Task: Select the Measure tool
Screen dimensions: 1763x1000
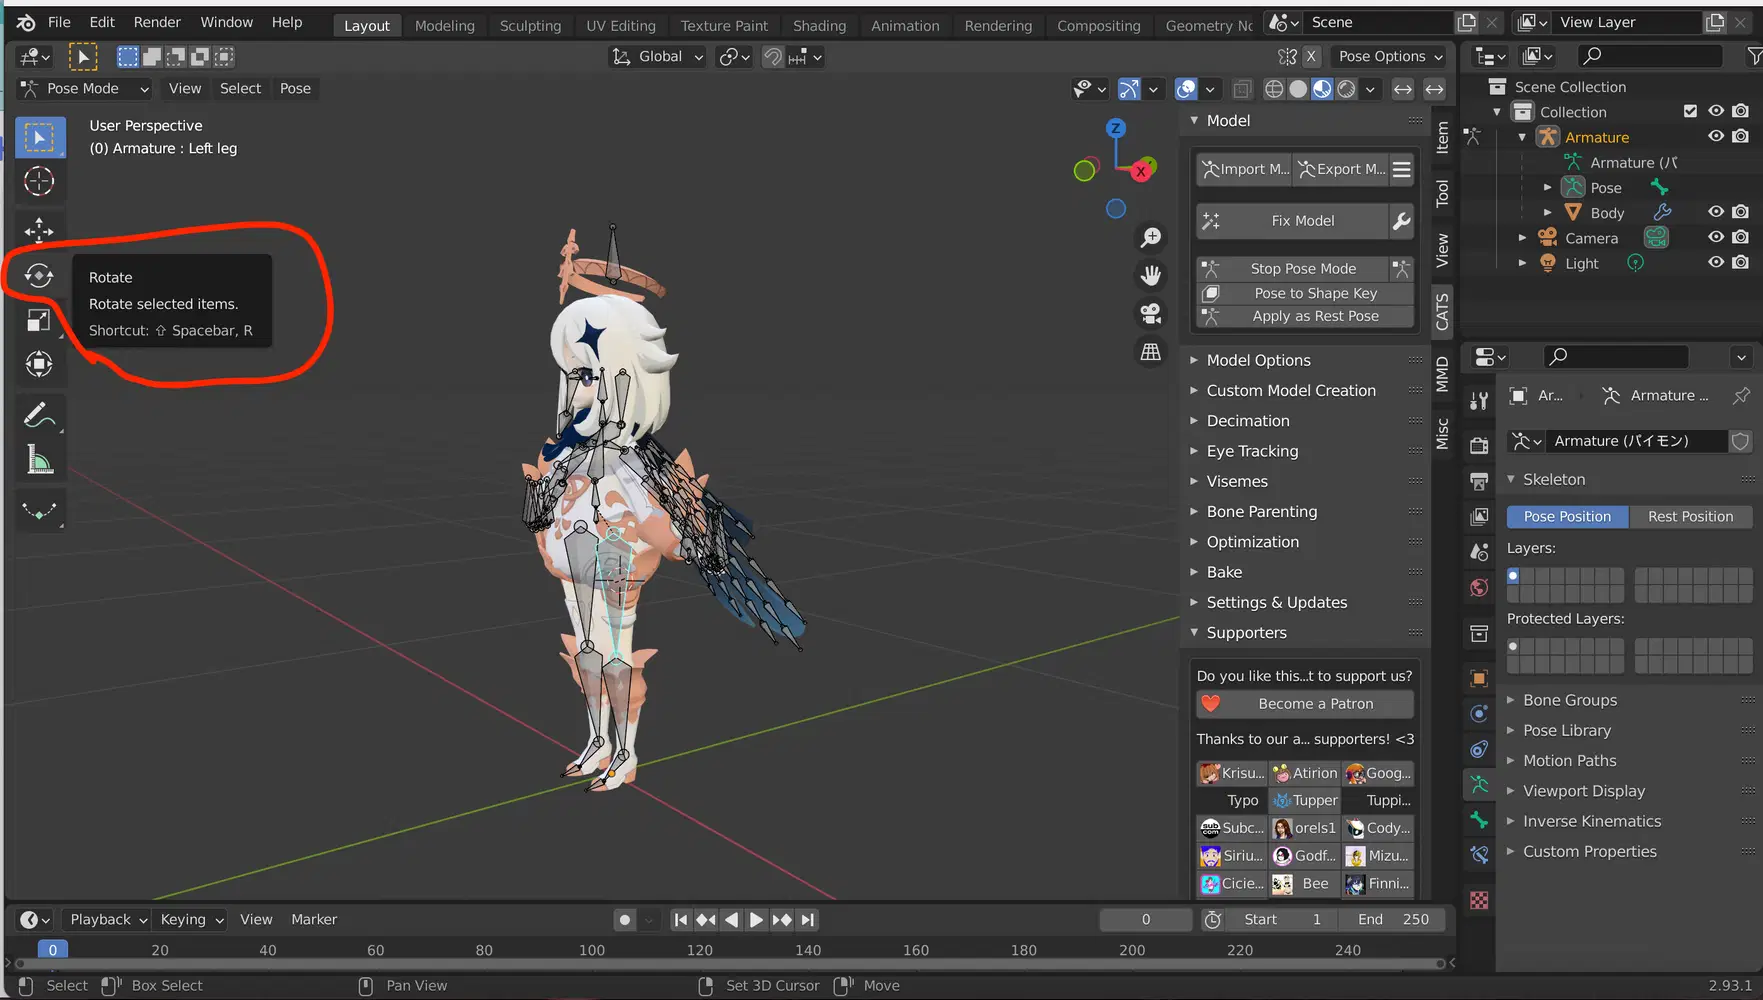Action: coord(40,458)
